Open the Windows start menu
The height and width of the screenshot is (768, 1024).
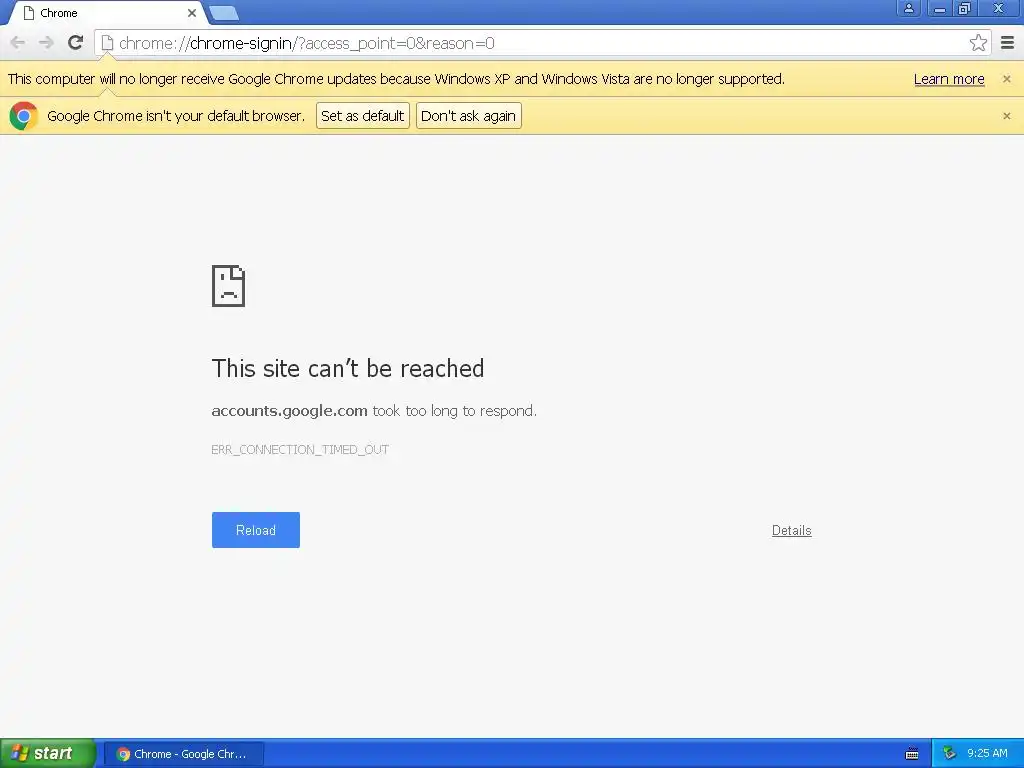tap(48, 754)
